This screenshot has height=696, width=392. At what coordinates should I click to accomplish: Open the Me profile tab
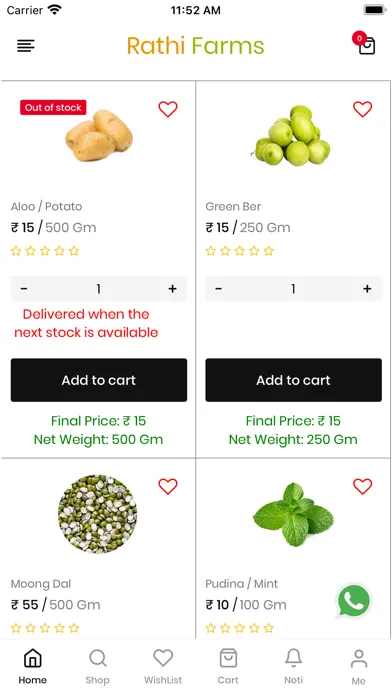(x=359, y=666)
